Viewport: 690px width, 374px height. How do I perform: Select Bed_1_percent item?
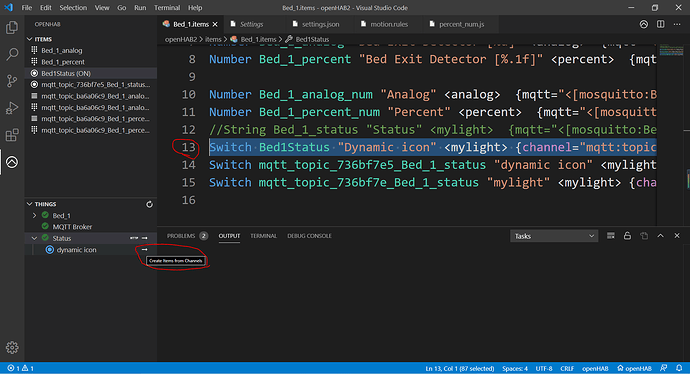91,62
